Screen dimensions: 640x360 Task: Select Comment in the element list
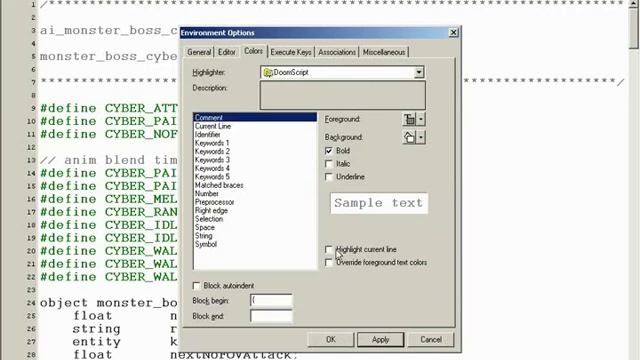(255, 118)
